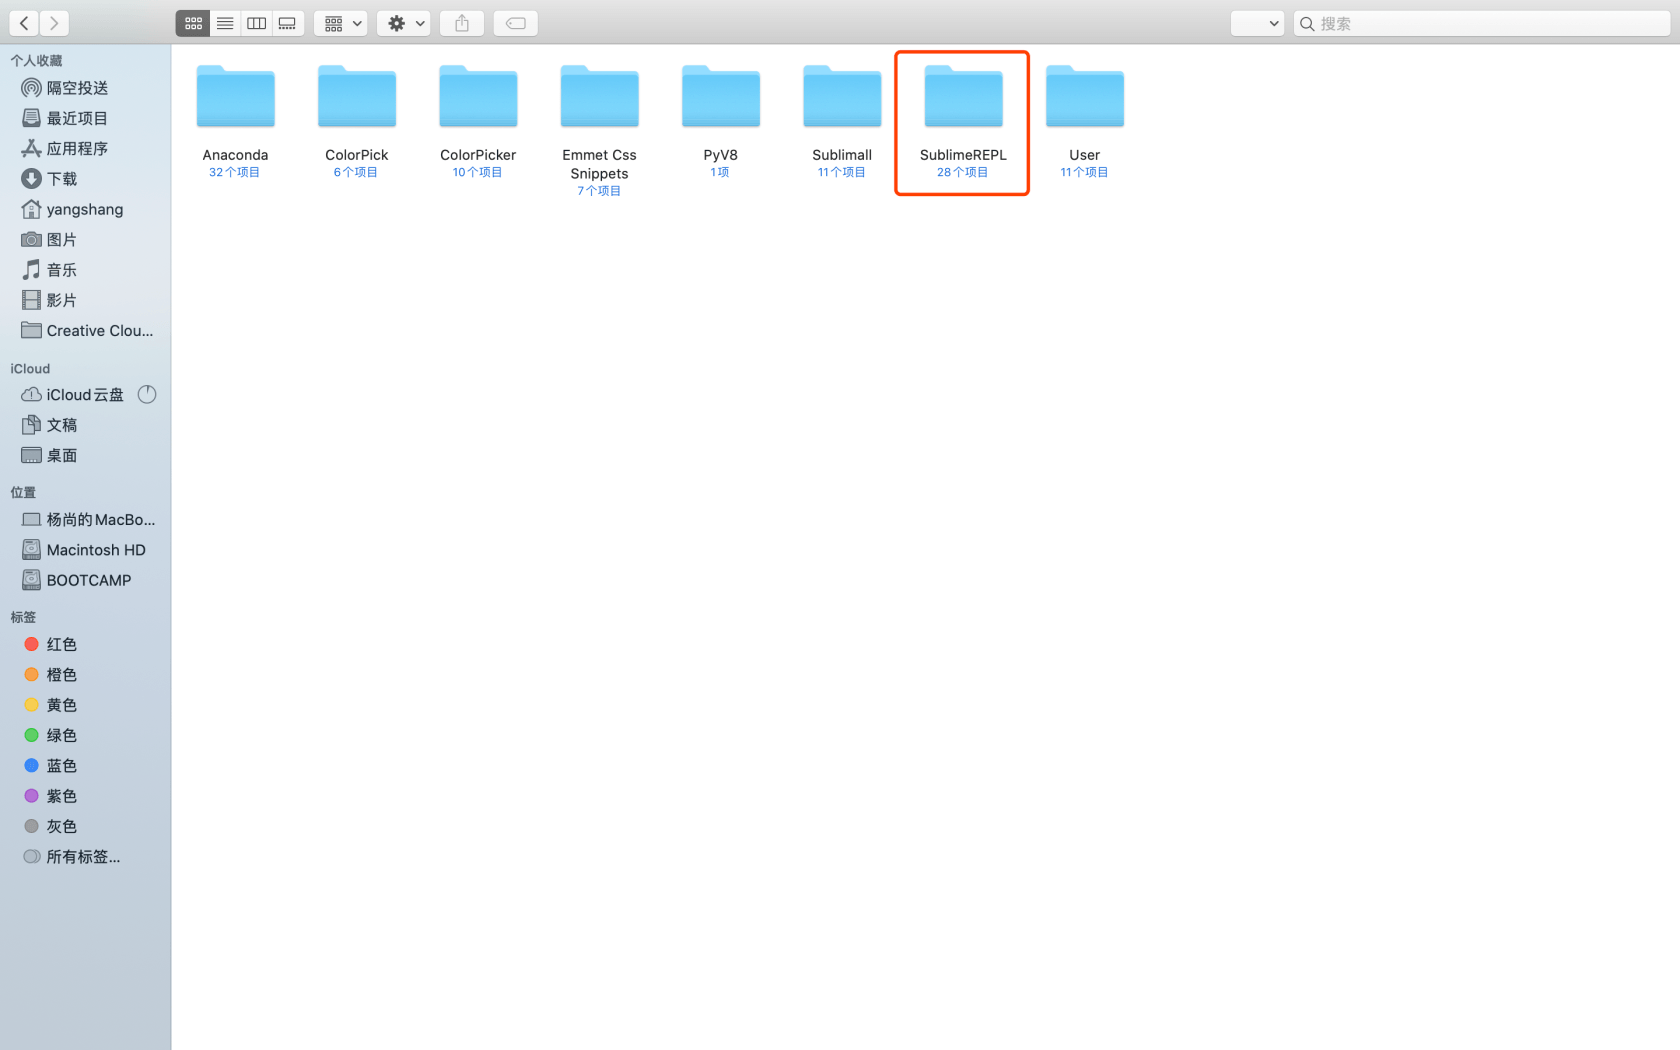Open All Tags (所有标签...) in sidebar
This screenshot has width=1680, height=1050.
(85, 857)
